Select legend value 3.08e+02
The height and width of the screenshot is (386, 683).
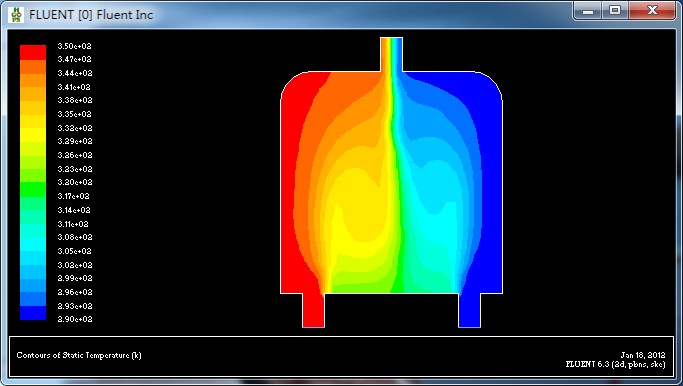(74, 237)
